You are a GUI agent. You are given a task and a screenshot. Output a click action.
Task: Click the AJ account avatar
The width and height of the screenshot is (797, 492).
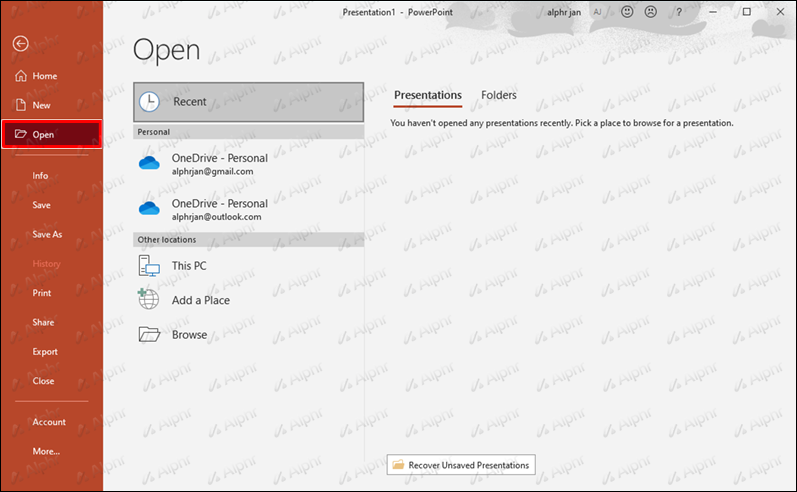click(x=597, y=12)
